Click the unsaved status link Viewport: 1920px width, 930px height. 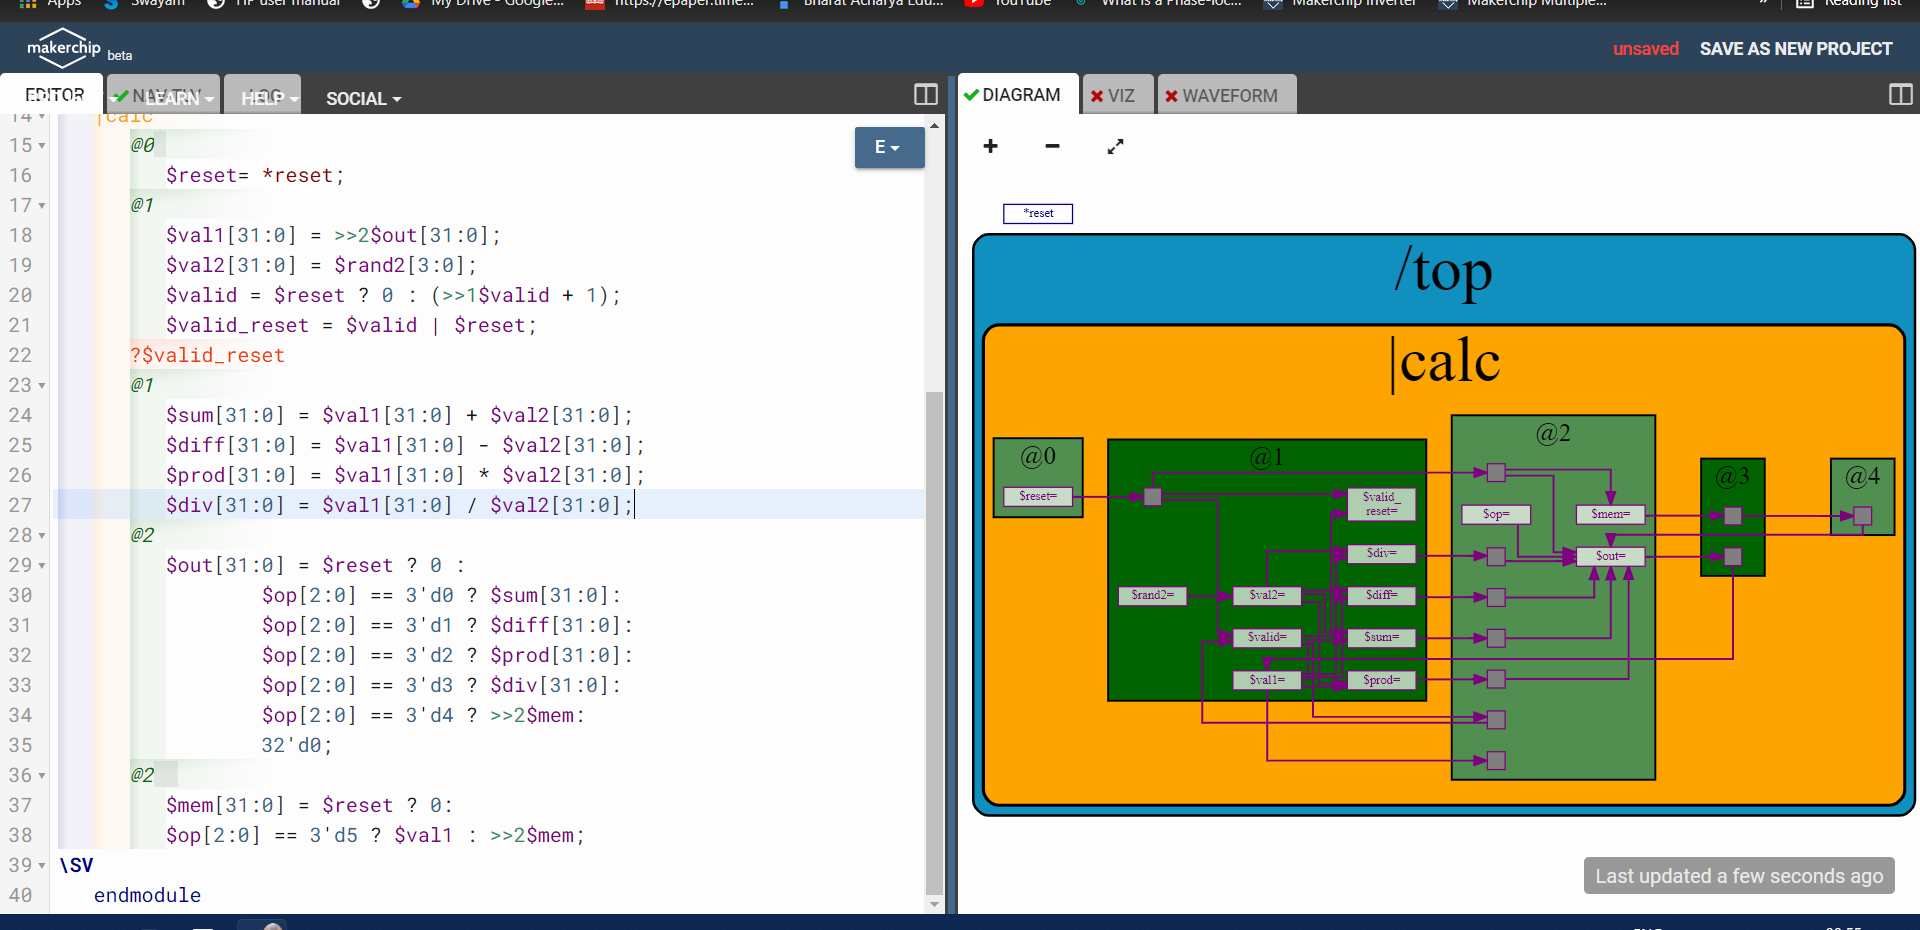[x=1646, y=49]
